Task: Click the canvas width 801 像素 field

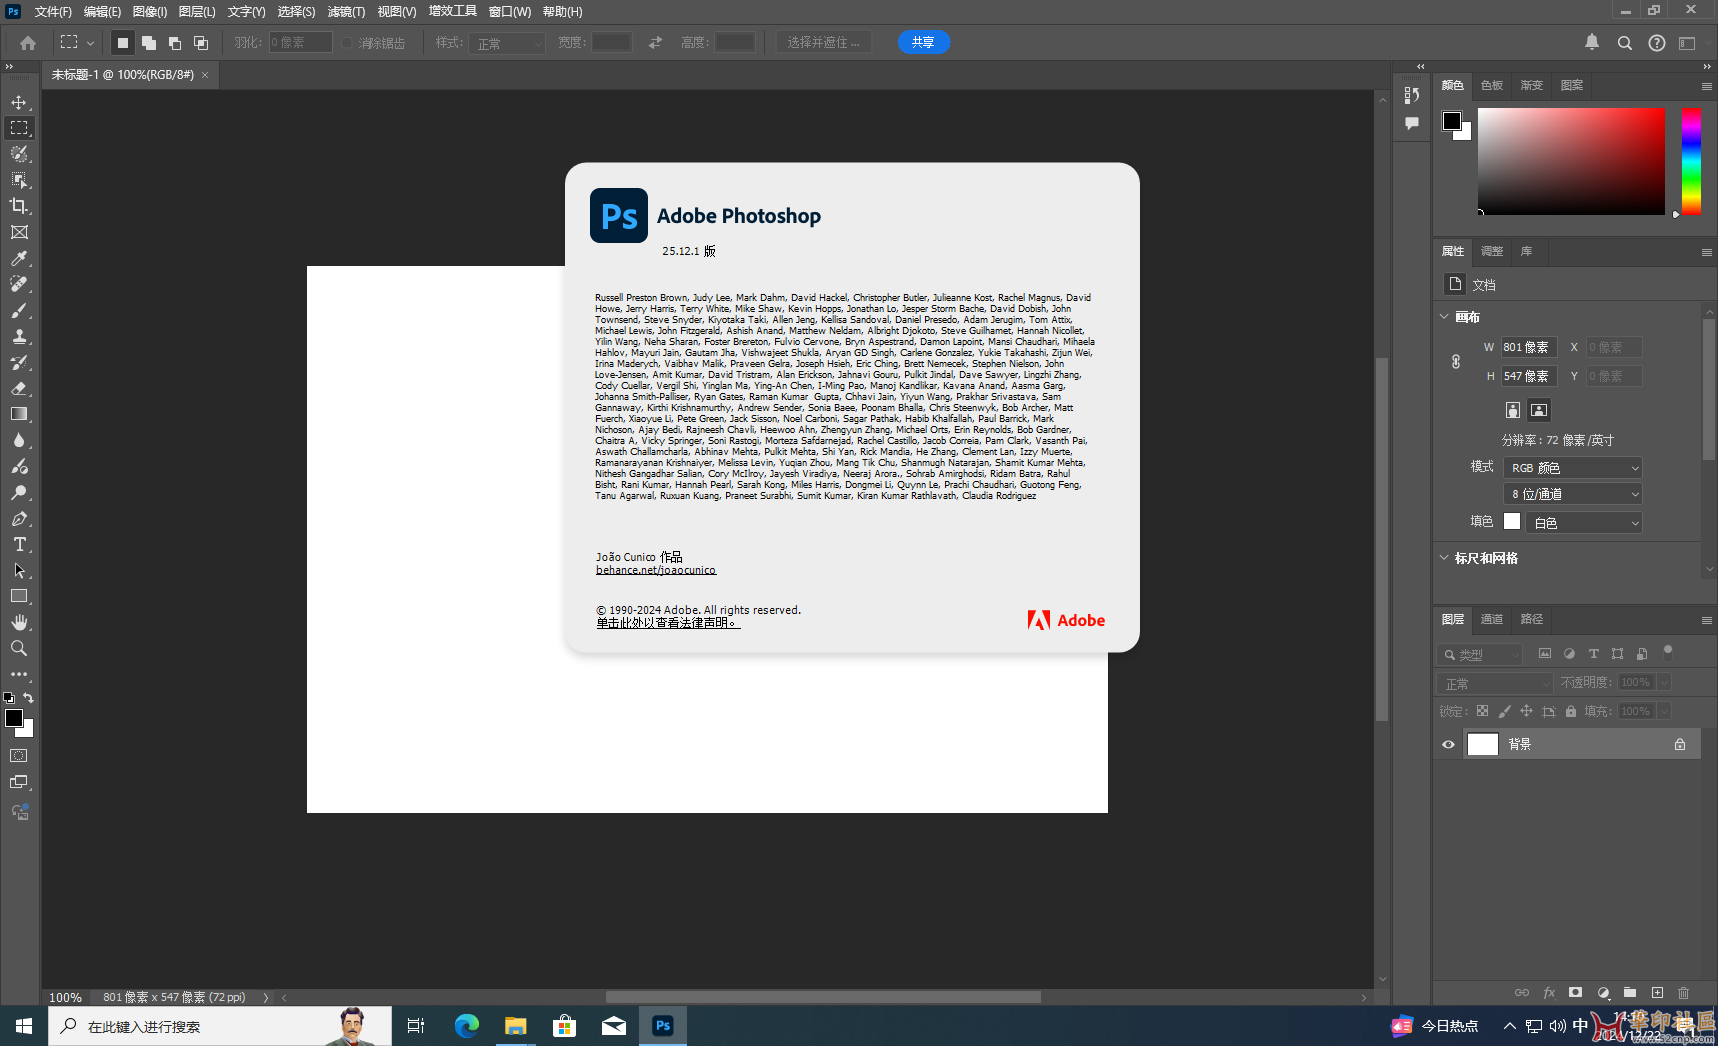Action: click(x=1529, y=348)
